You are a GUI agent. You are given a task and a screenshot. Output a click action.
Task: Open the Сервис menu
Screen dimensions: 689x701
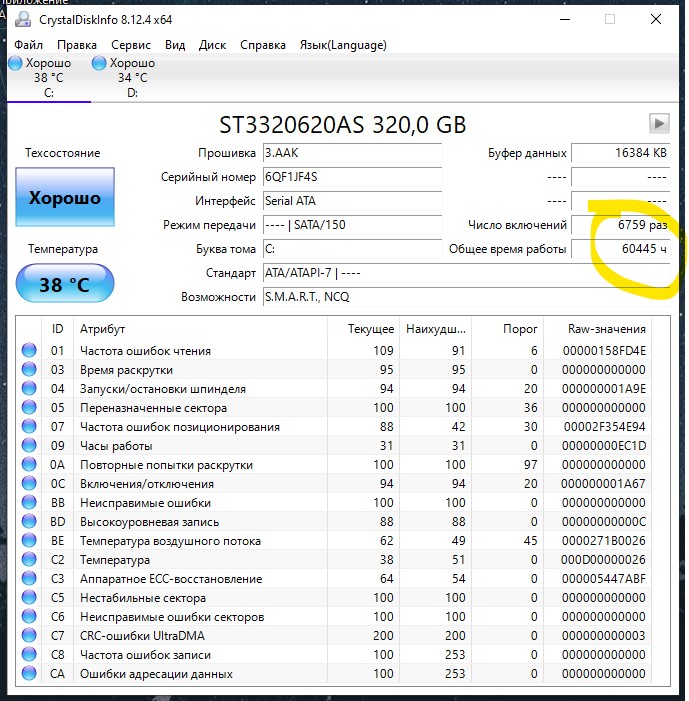tap(131, 45)
